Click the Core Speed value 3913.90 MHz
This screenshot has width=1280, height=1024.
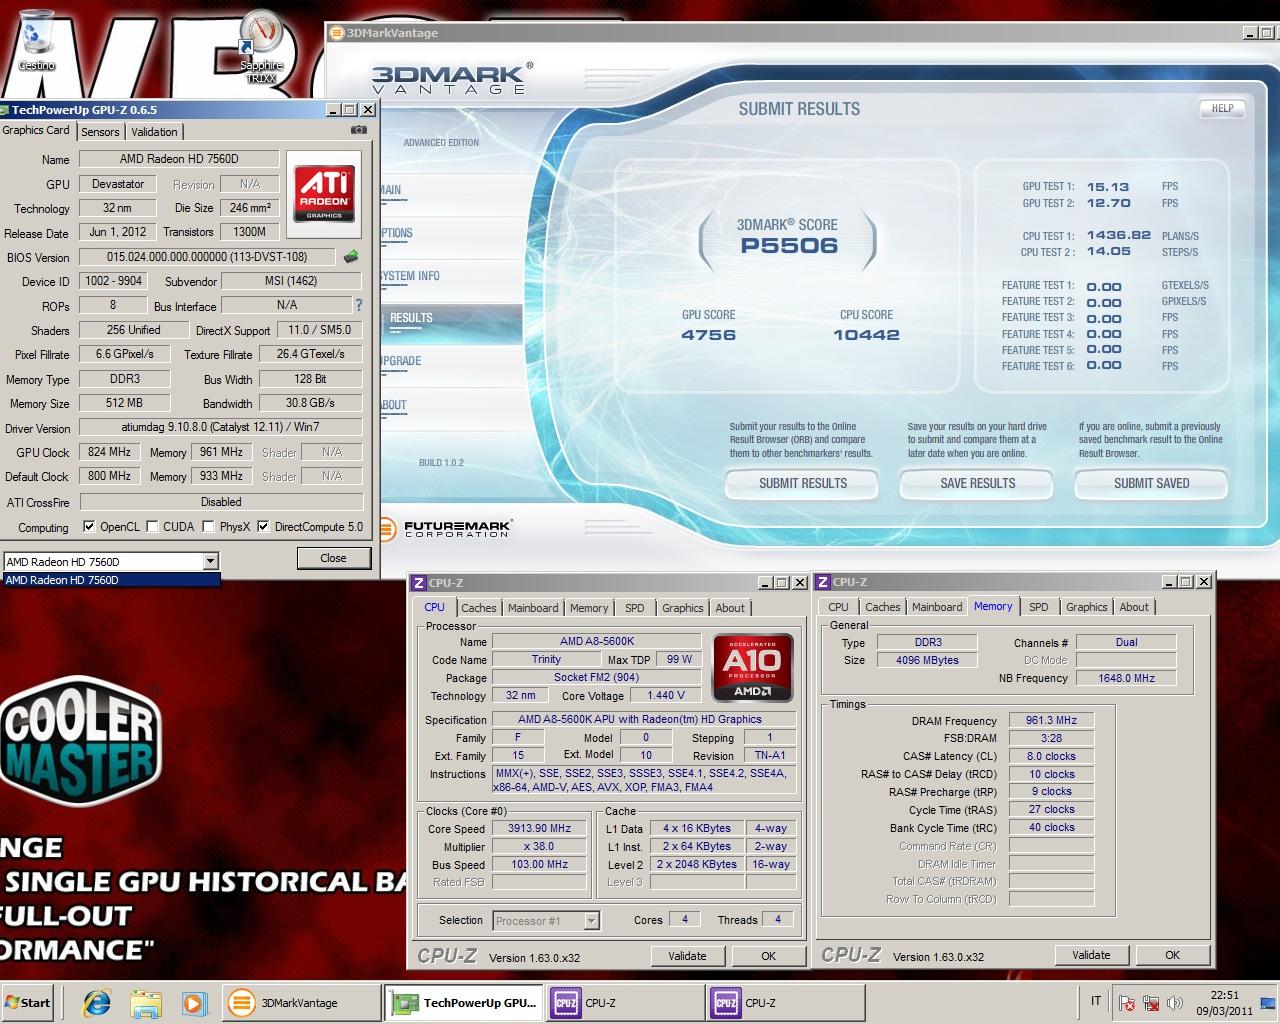(x=539, y=828)
